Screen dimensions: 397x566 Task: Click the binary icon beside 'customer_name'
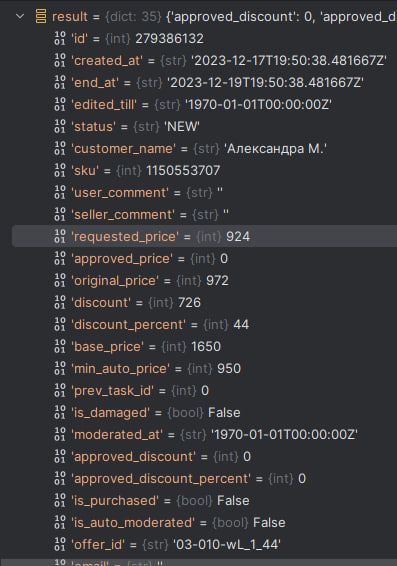(x=60, y=148)
